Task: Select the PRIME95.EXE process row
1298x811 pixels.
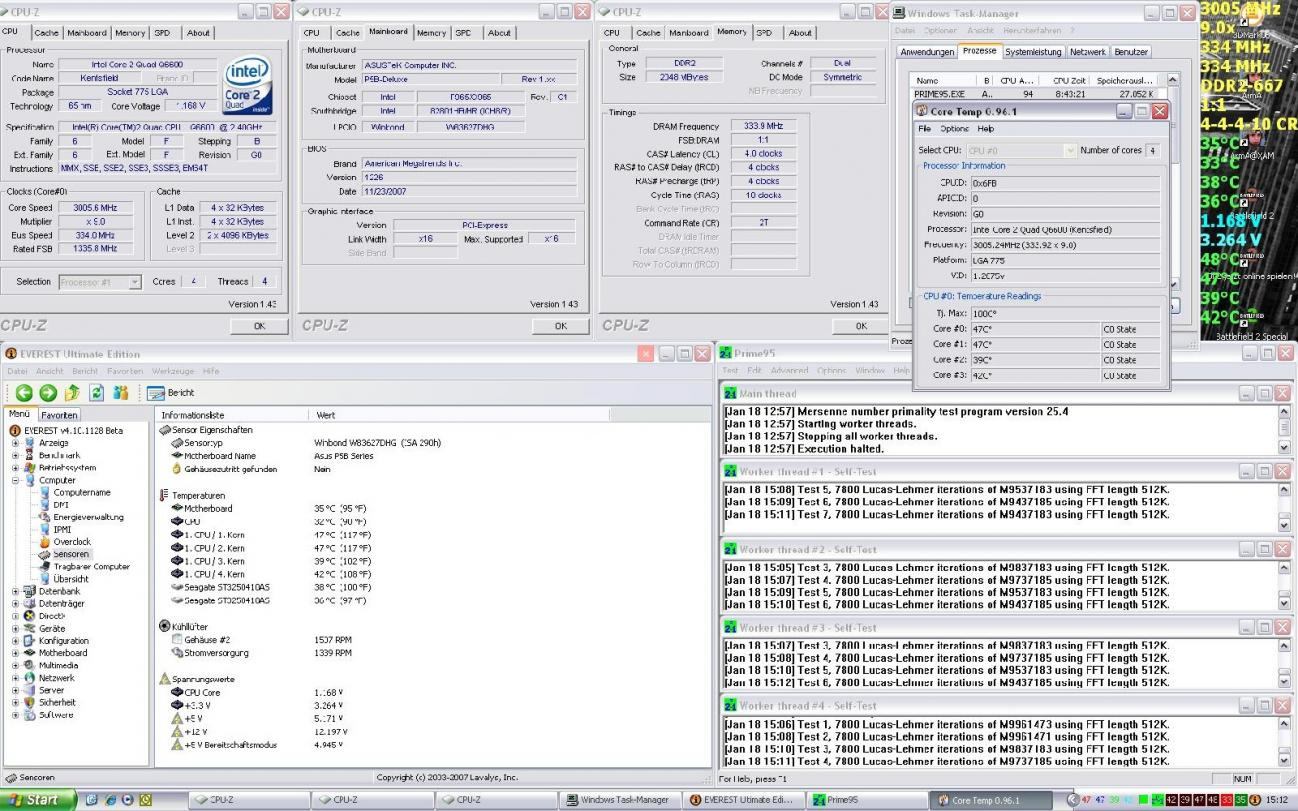Action: pos(1037,94)
